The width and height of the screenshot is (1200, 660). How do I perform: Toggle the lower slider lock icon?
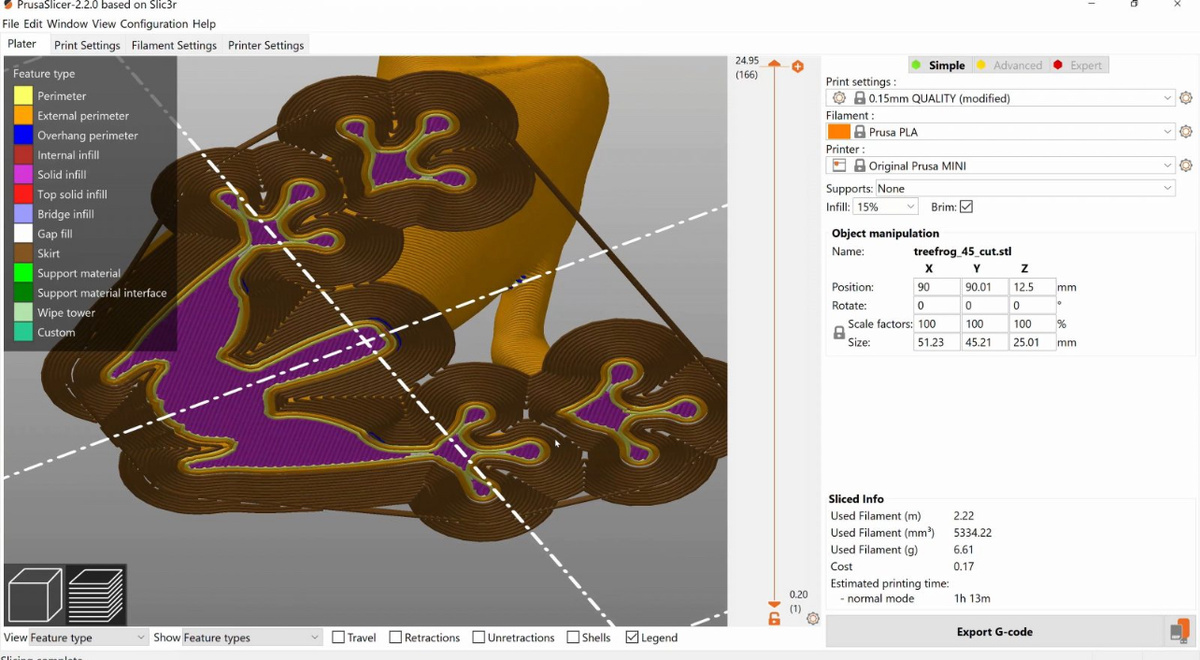click(774, 620)
